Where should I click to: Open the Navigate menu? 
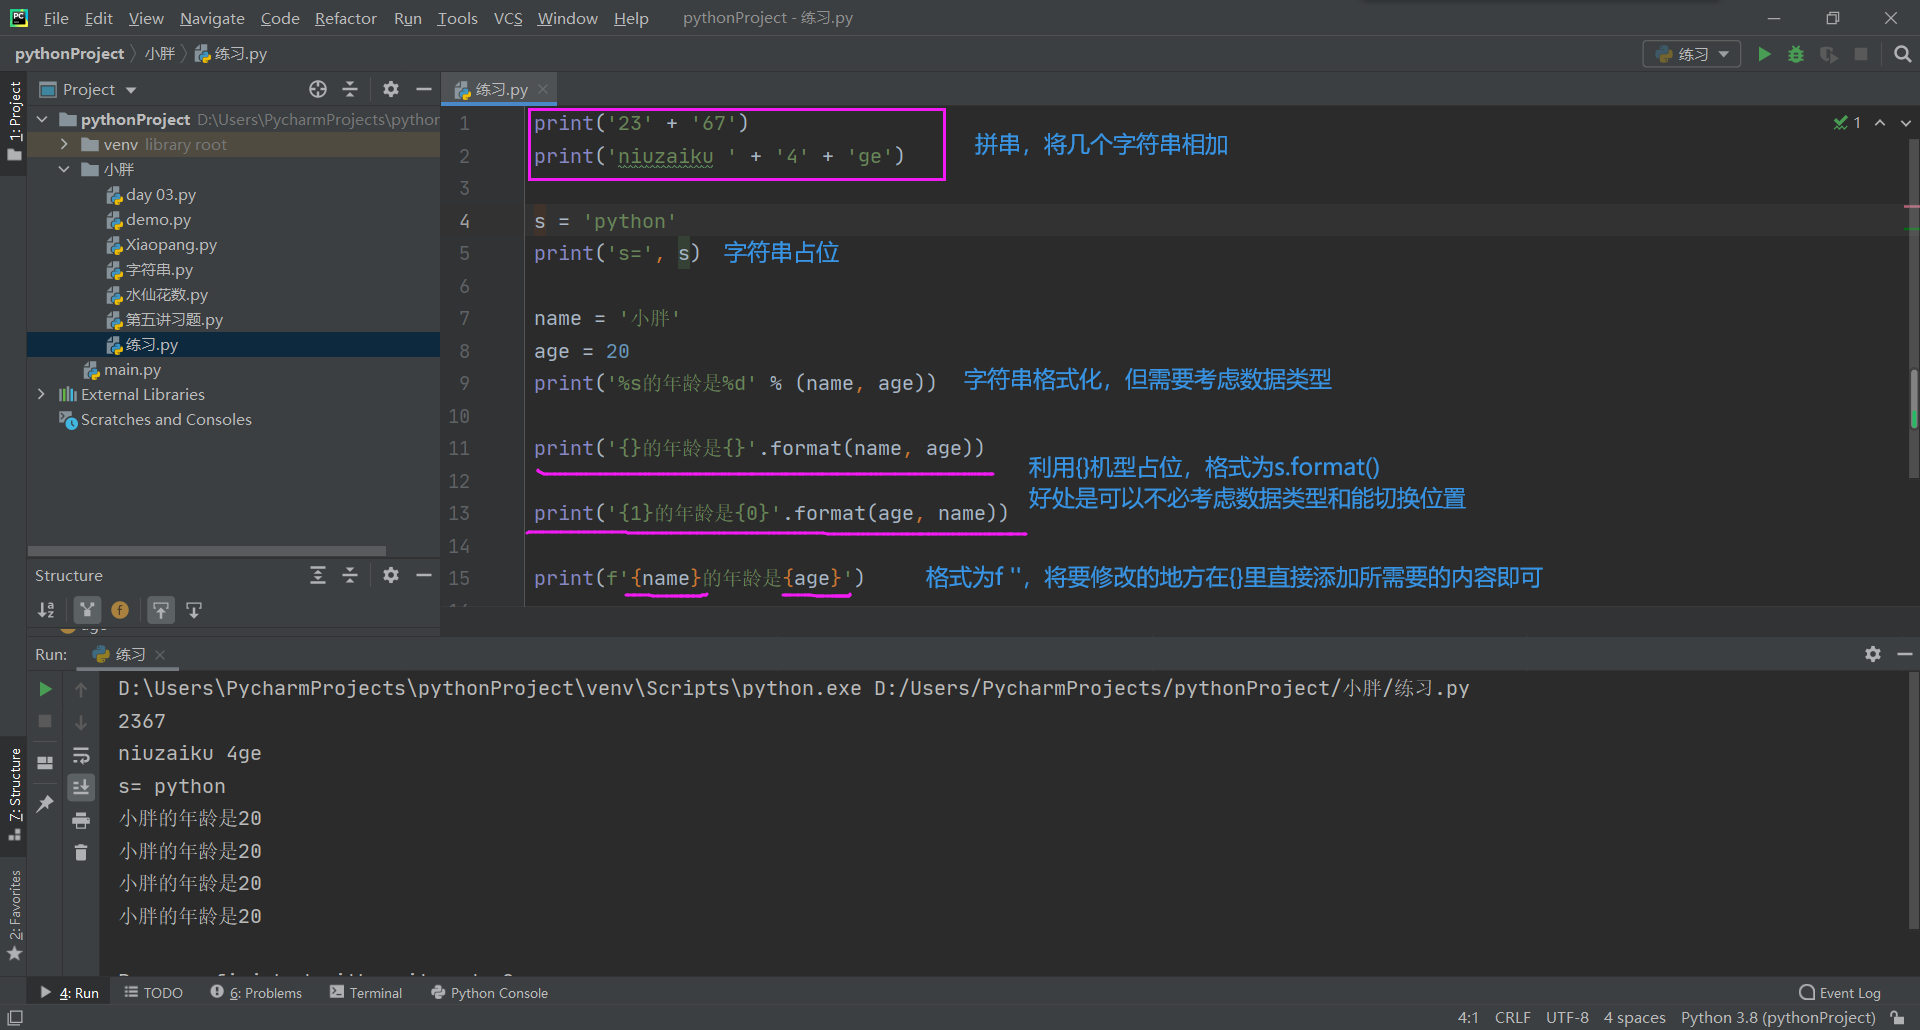tap(212, 18)
